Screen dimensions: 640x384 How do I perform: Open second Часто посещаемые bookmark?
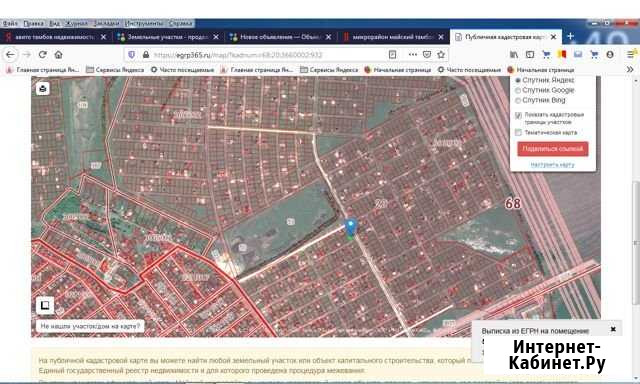tap(469, 70)
